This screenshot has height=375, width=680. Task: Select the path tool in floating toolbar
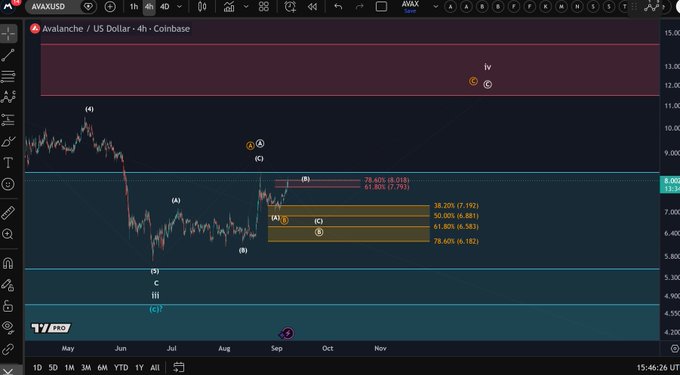coord(651,7)
